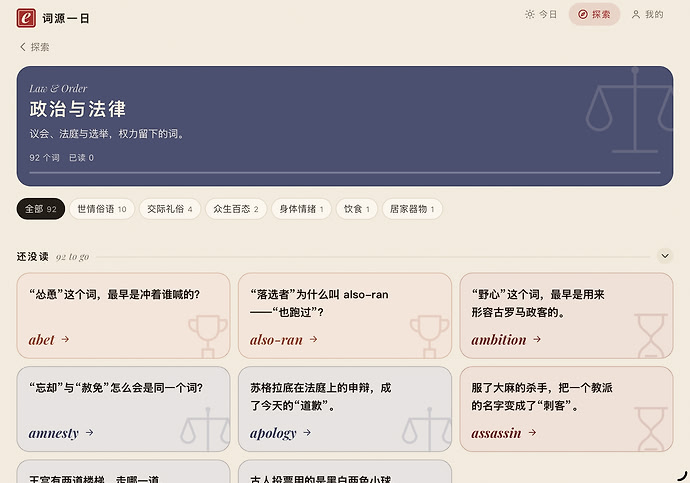
Task: Click the red 词源一日 app logo
Action: [x=26, y=18]
